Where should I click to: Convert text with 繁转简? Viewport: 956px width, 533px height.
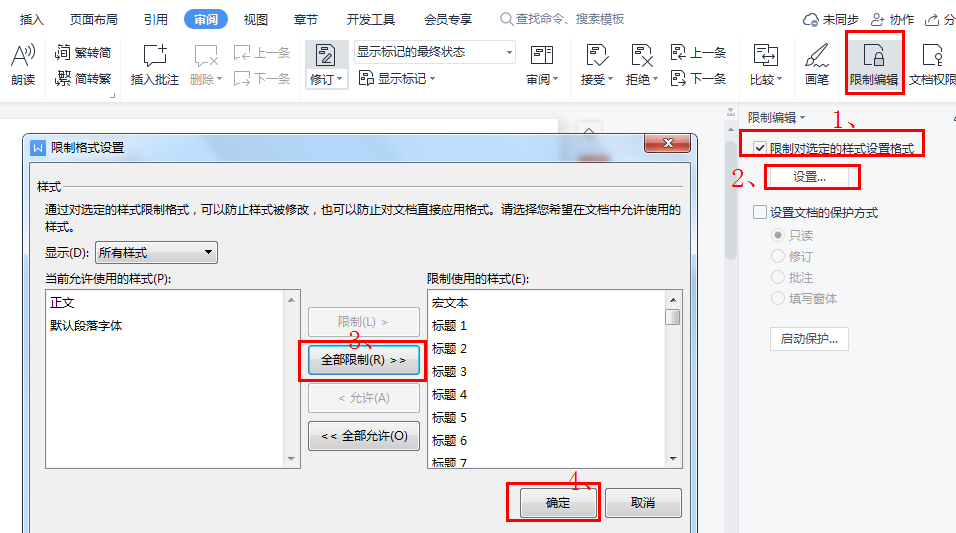(x=83, y=52)
